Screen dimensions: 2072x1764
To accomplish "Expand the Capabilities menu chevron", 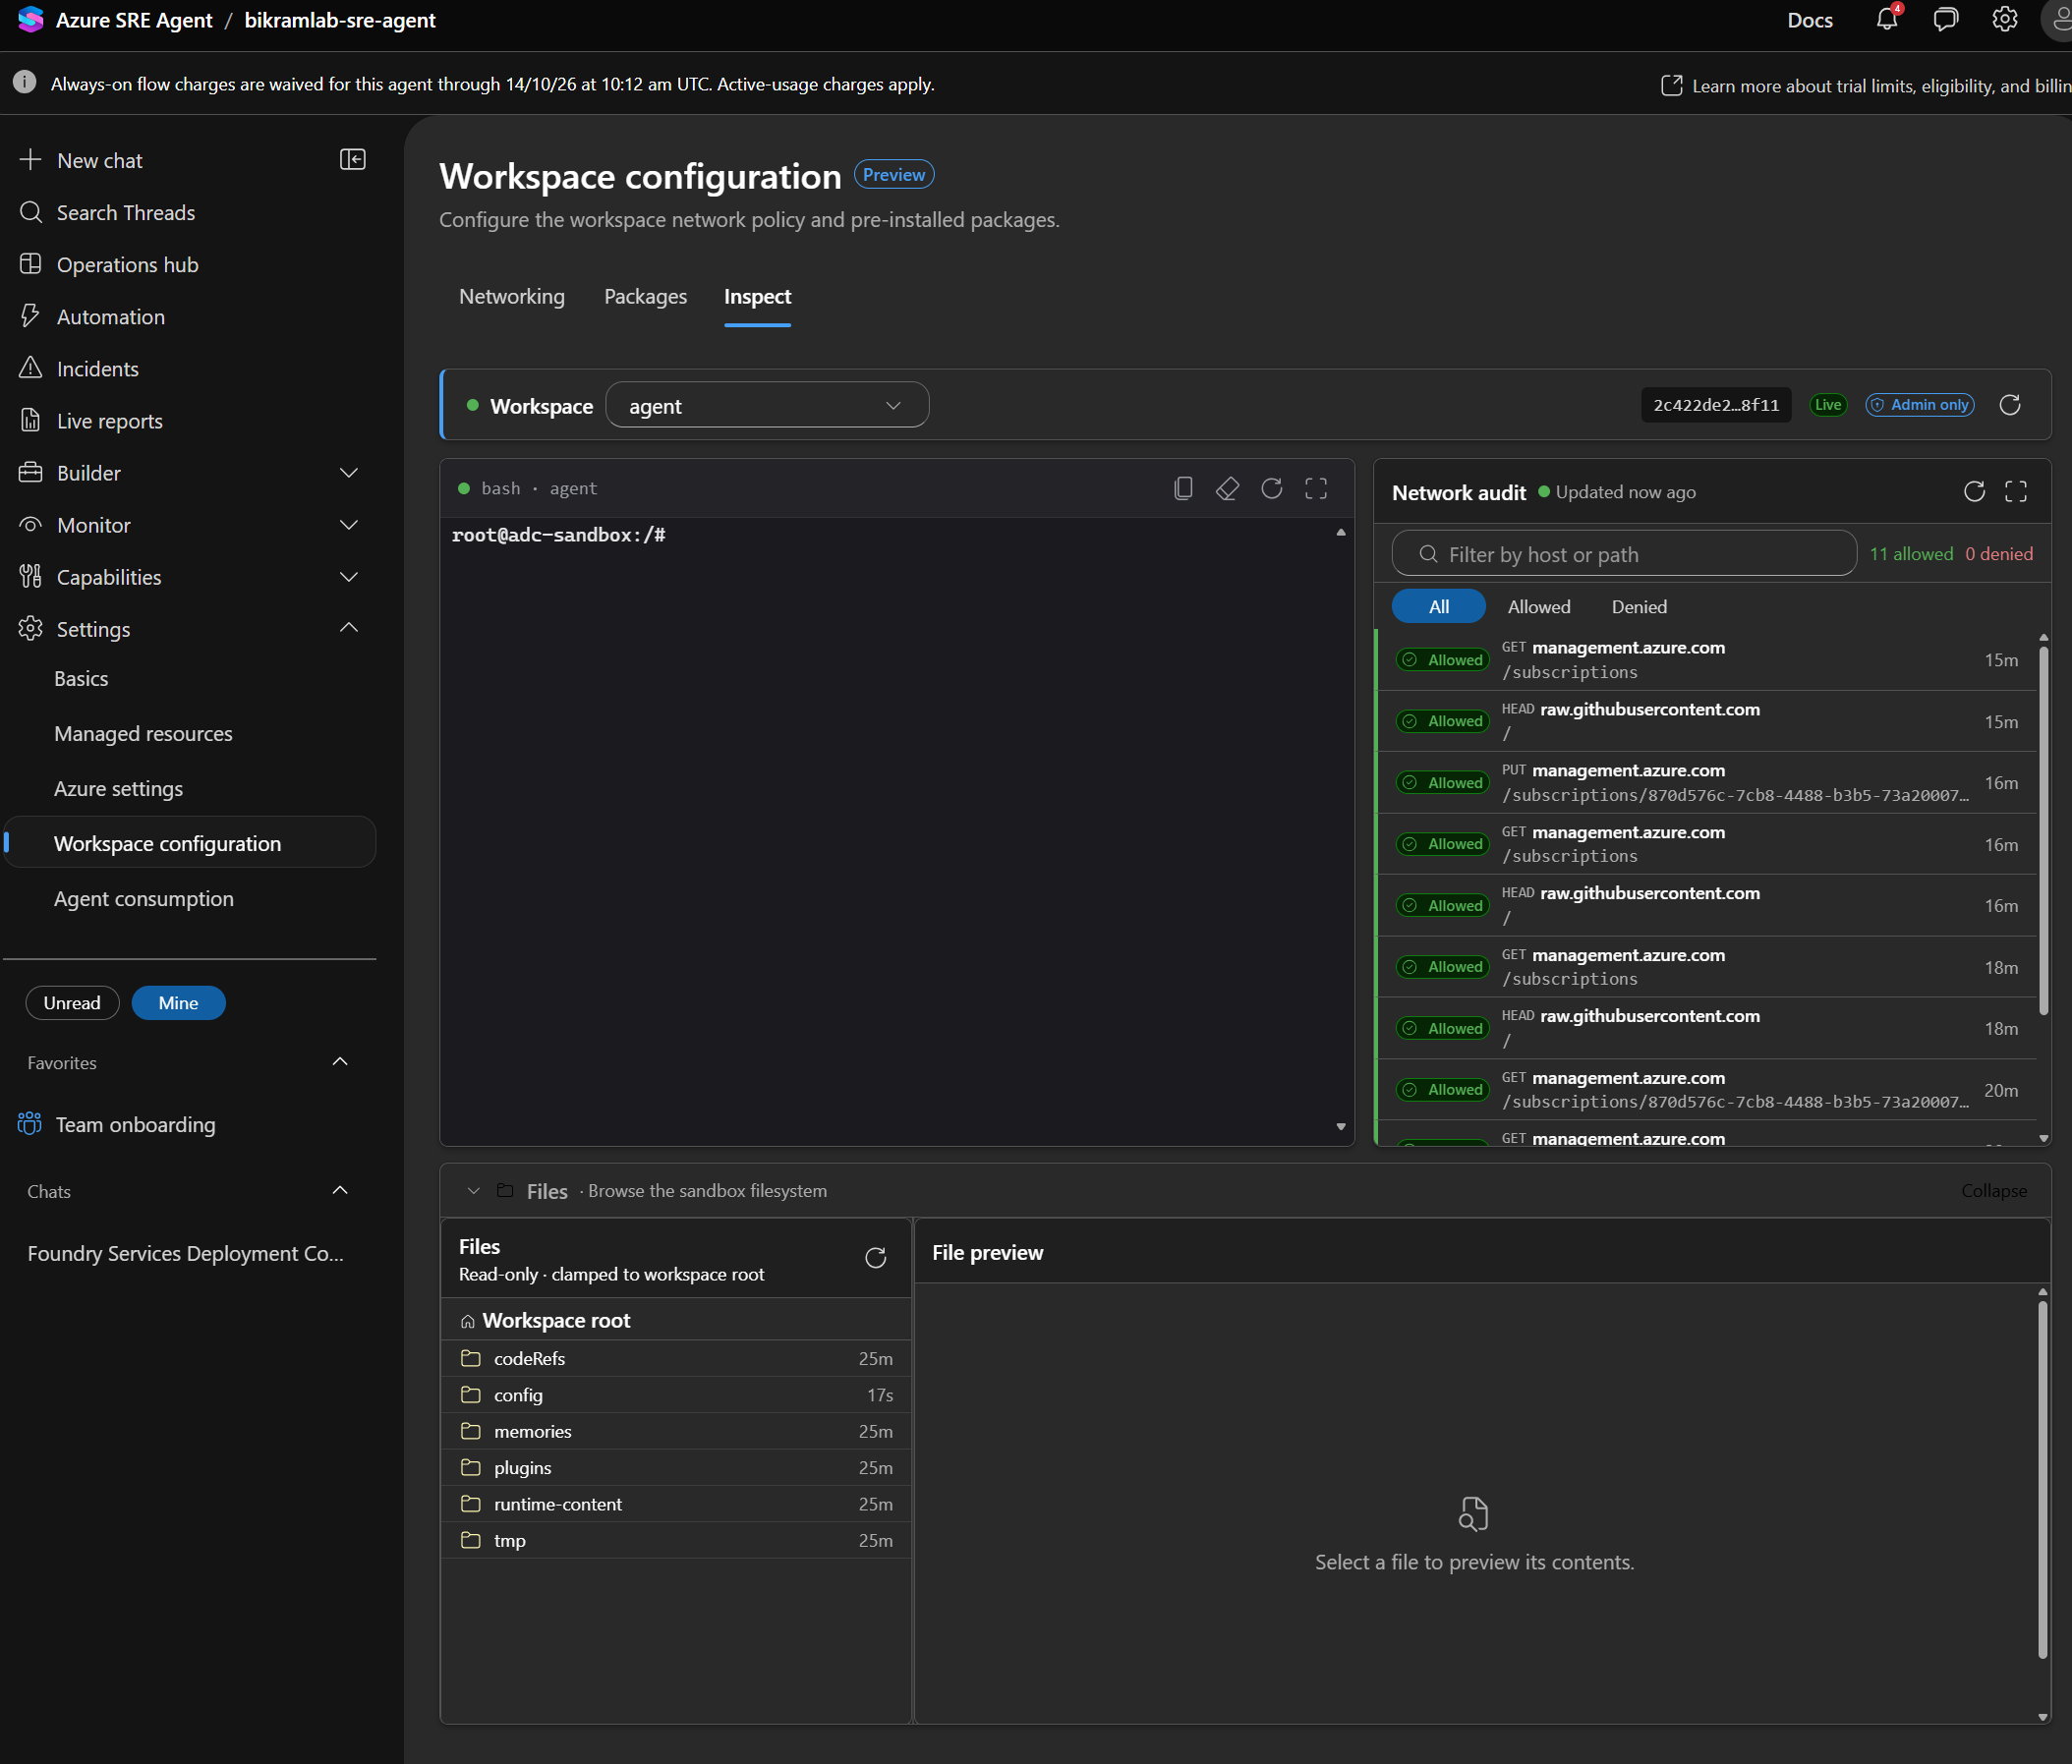I will pyautogui.click(x=349, y=576).
